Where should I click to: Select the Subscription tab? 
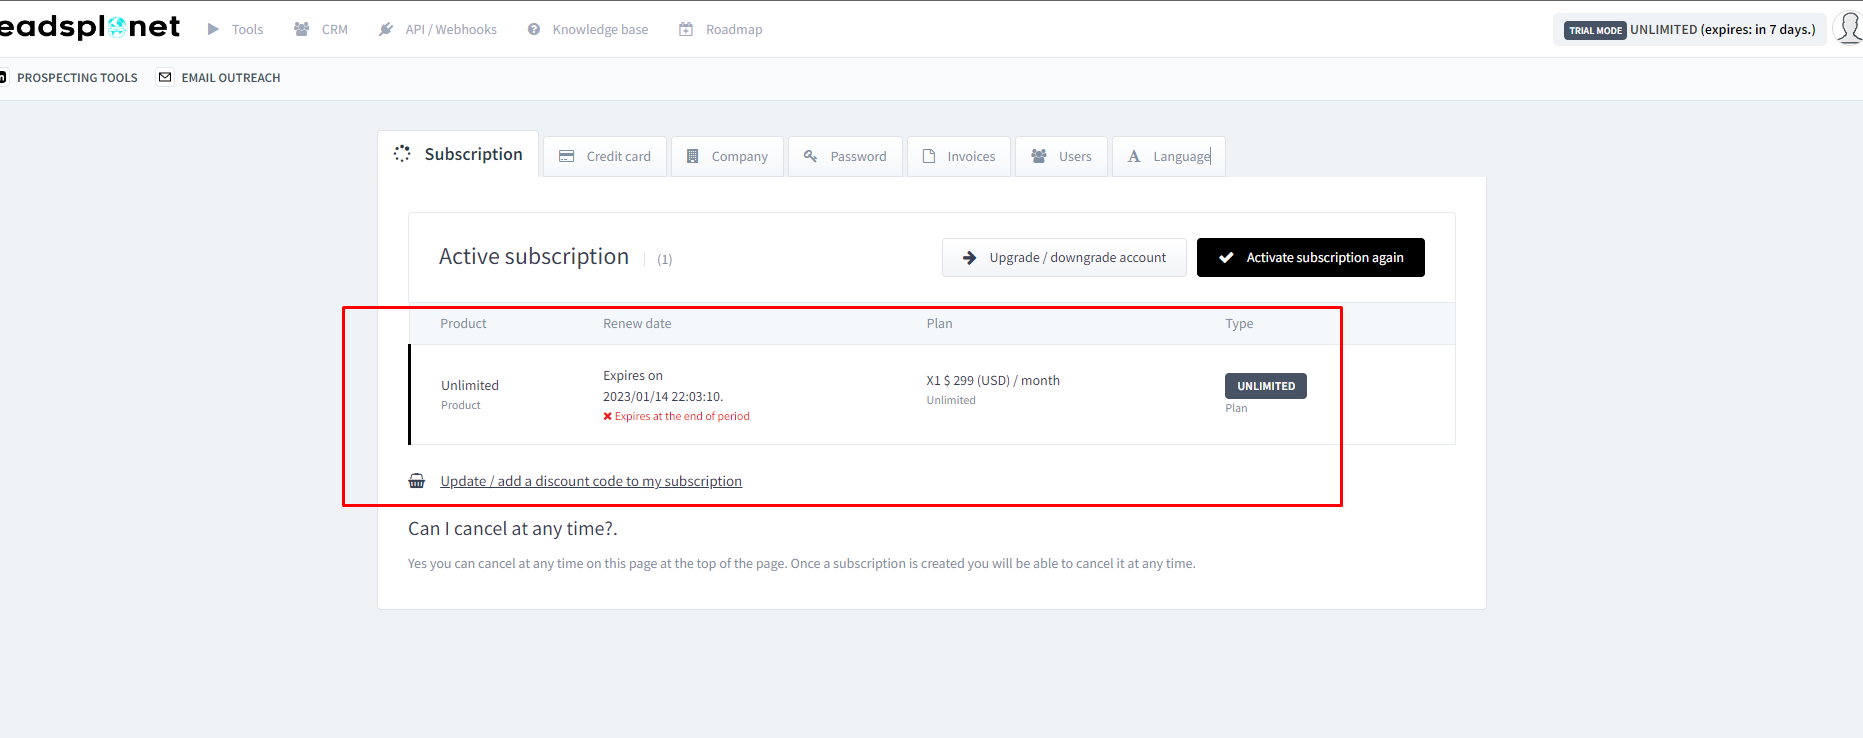click(458, 154)
